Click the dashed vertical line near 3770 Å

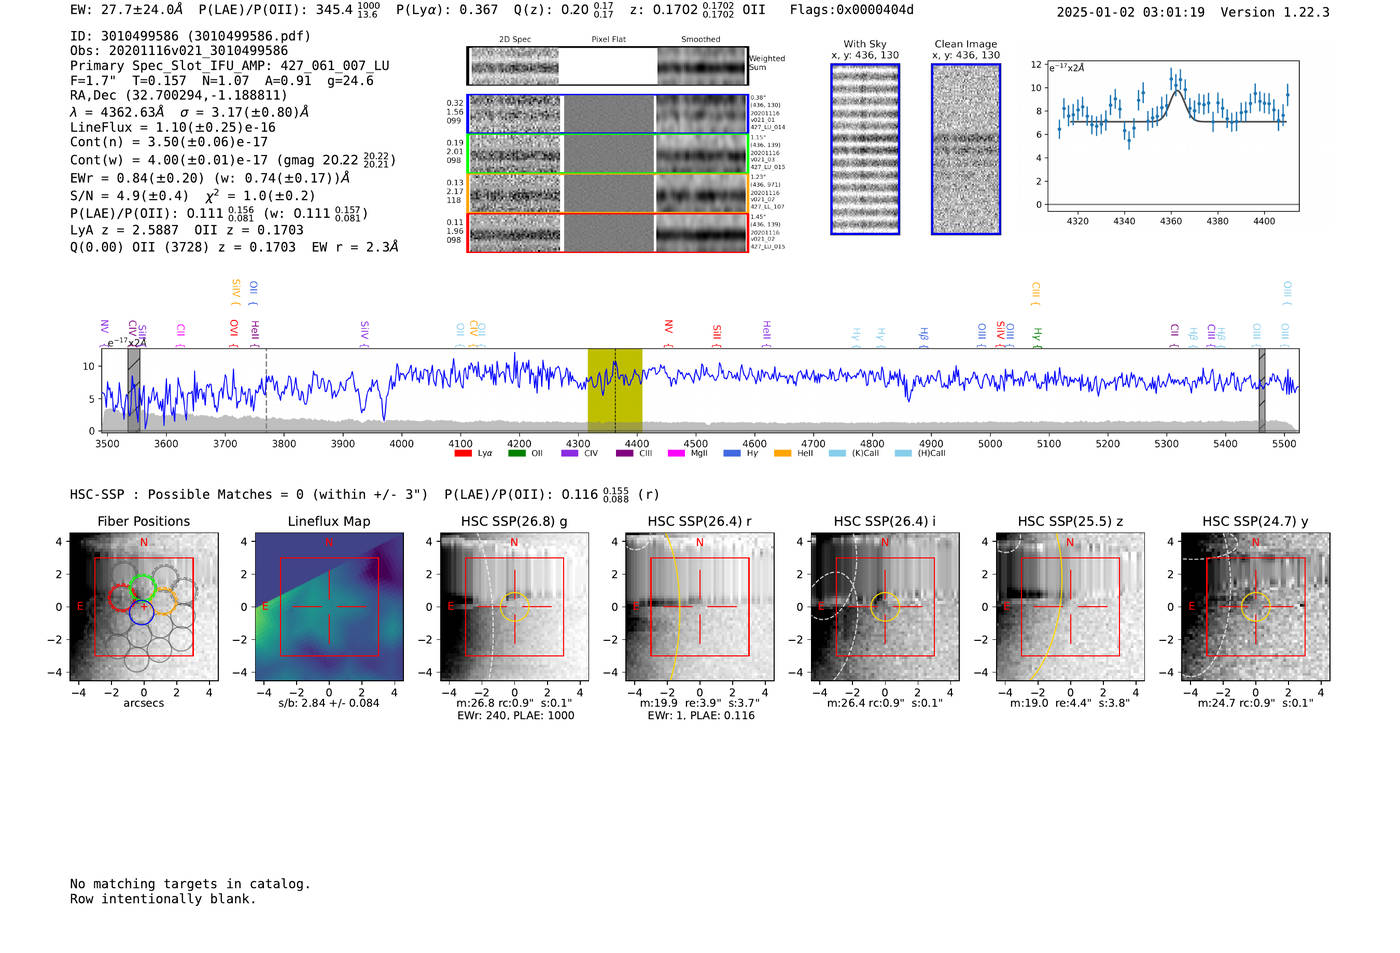click(266, 390)
